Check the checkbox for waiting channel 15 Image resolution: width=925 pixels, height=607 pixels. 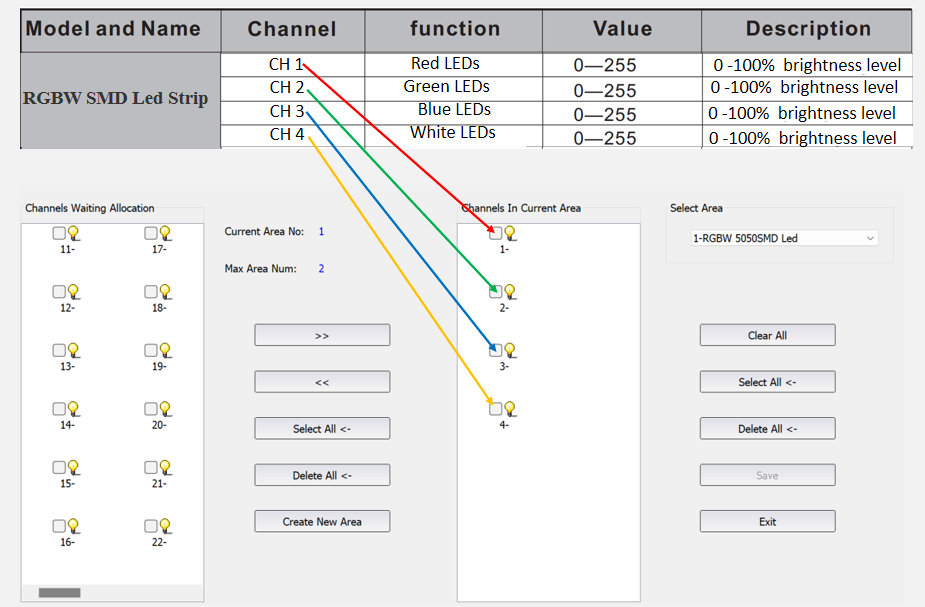click(59, 467)
